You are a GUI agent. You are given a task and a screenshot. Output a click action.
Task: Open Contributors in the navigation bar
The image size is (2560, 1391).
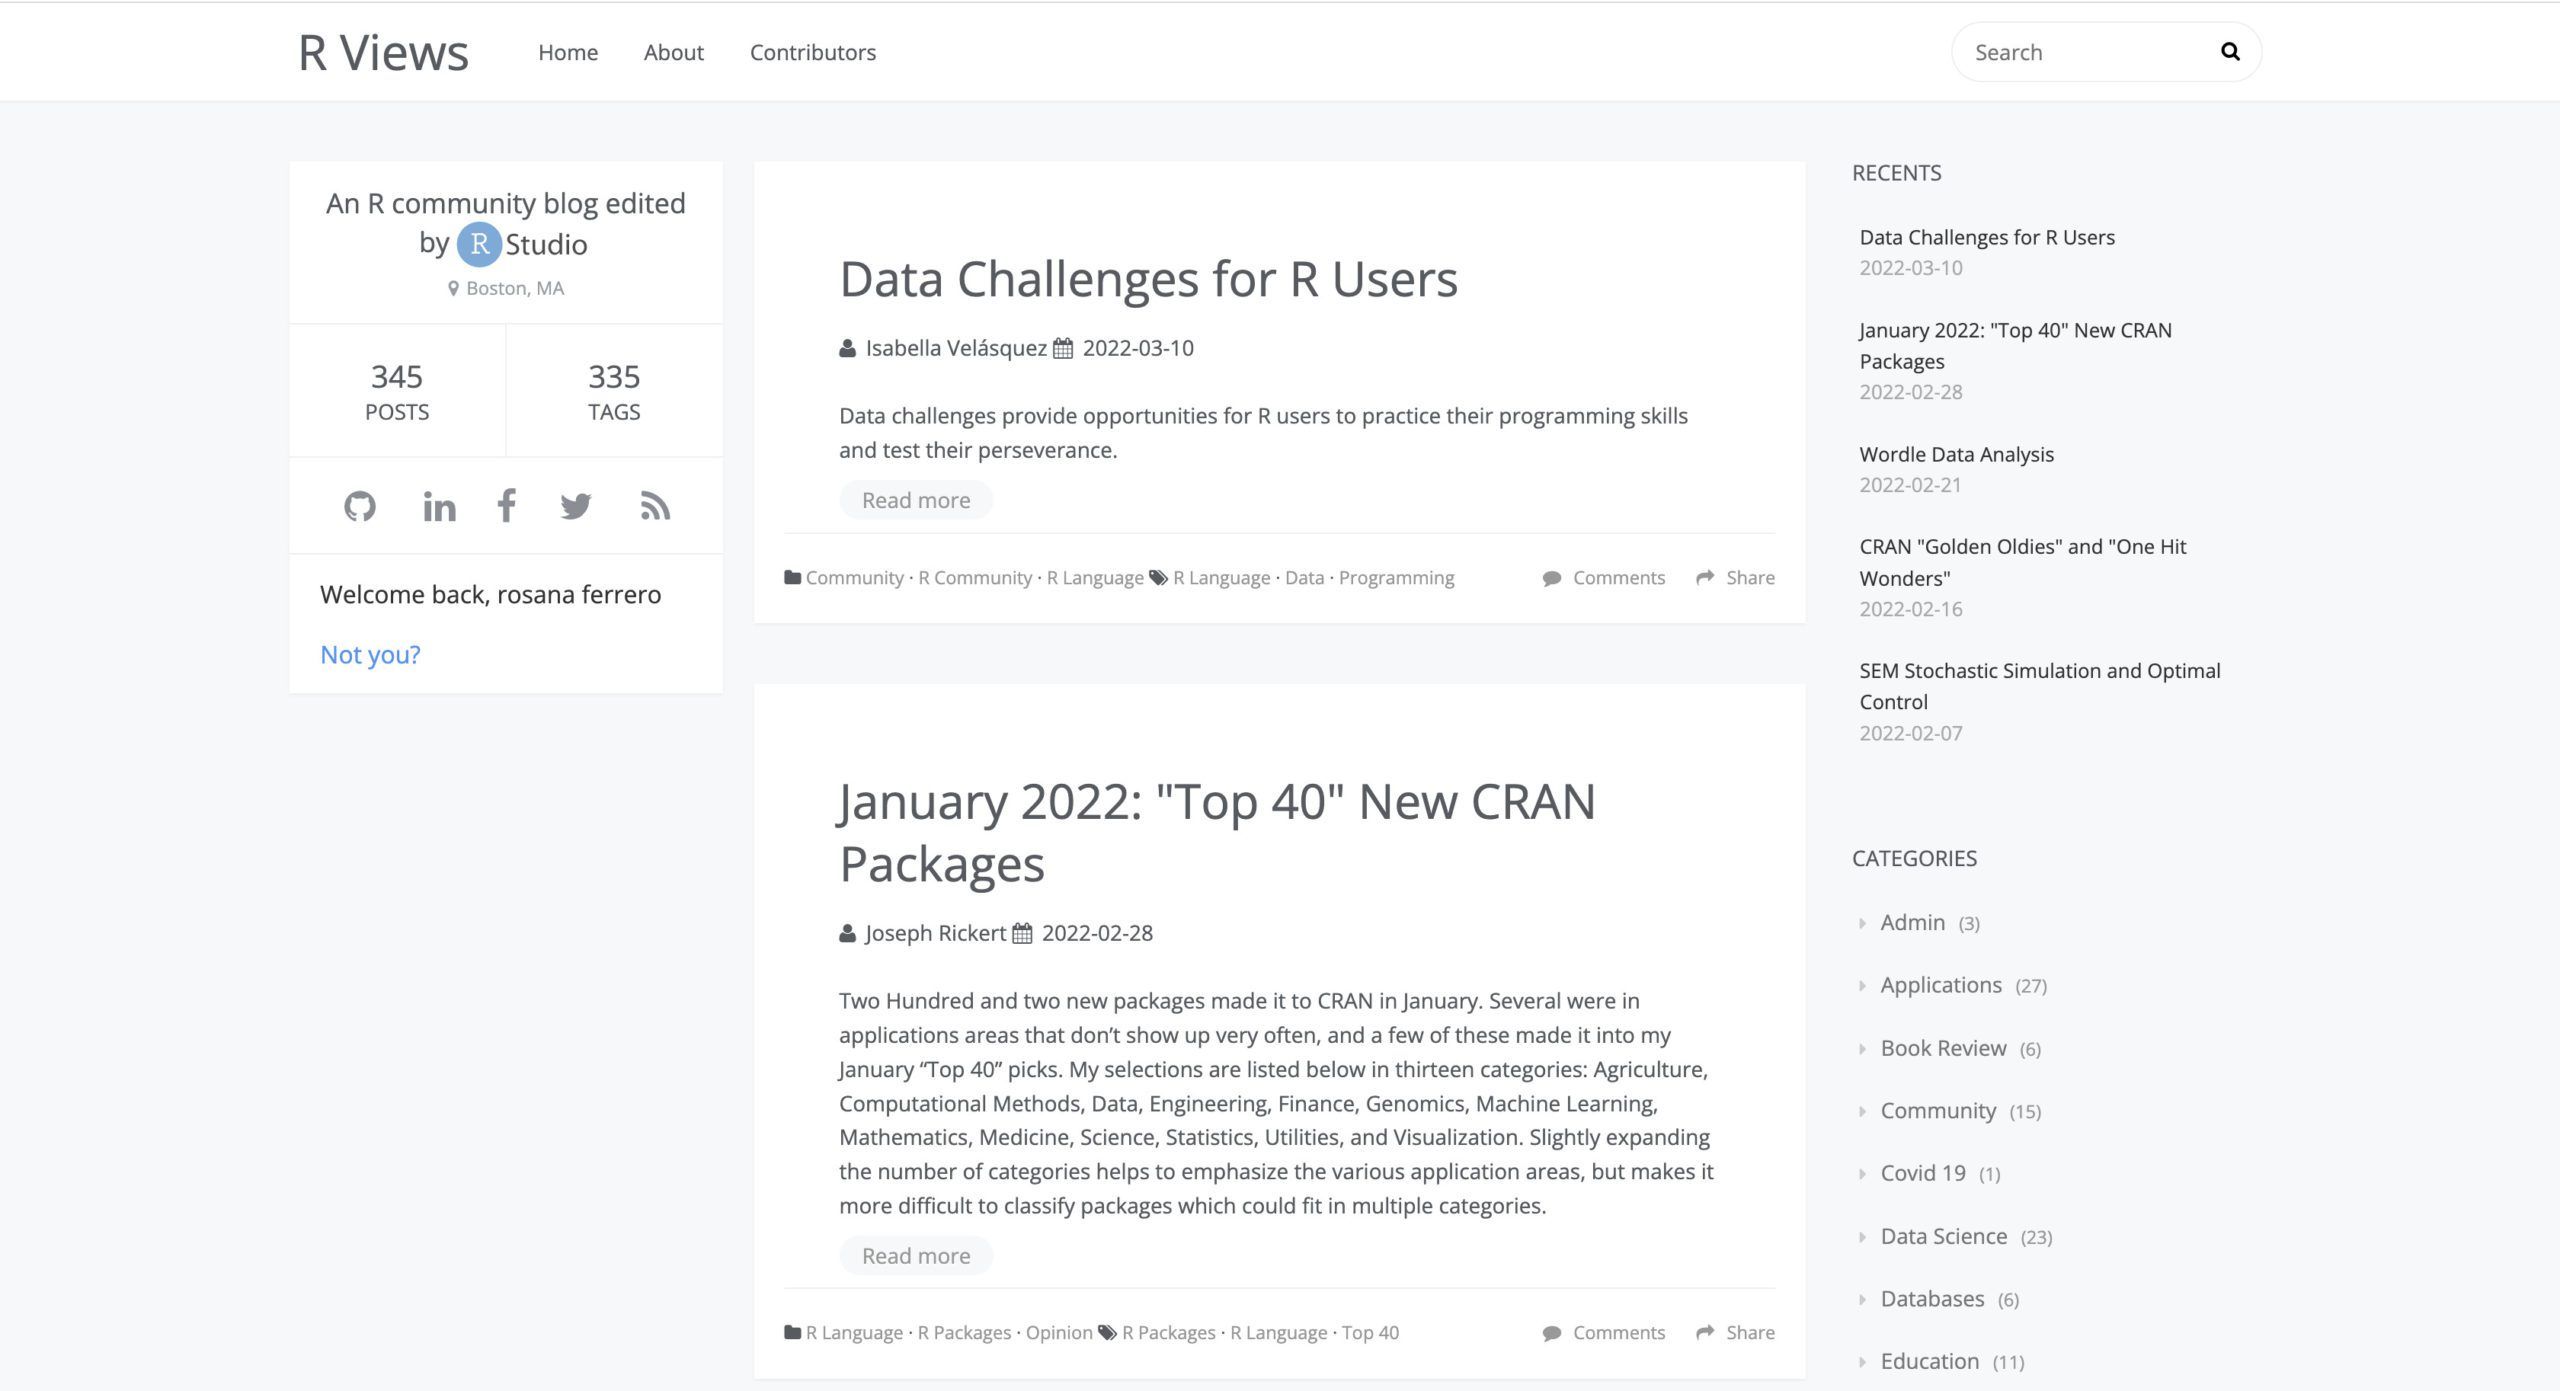(813, 52)
